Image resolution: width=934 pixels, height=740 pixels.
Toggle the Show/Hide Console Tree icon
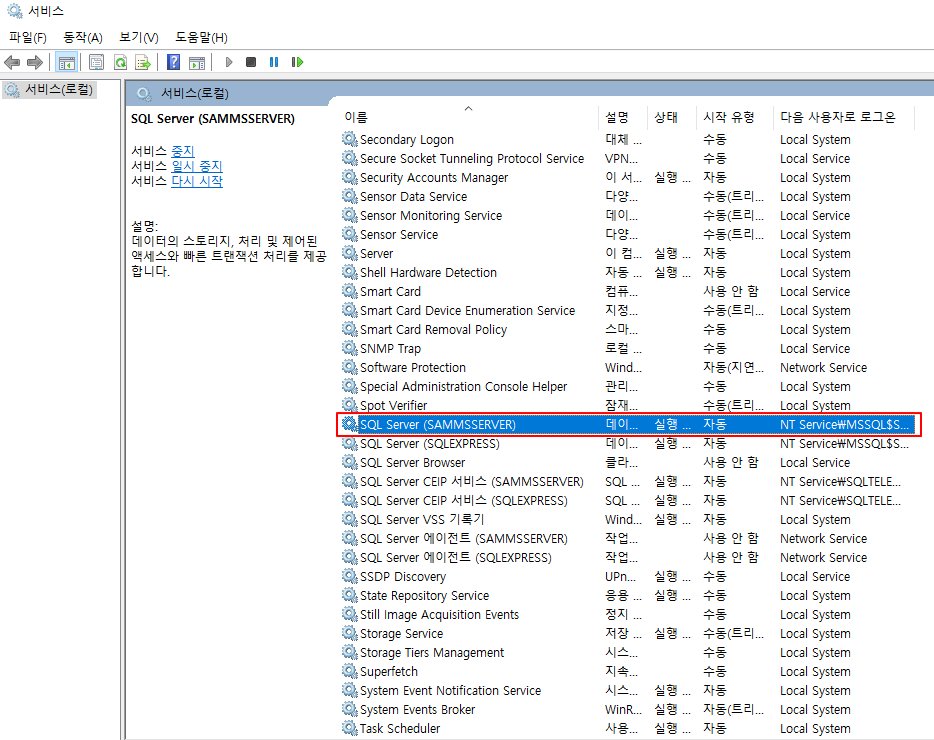coord(67,62)
